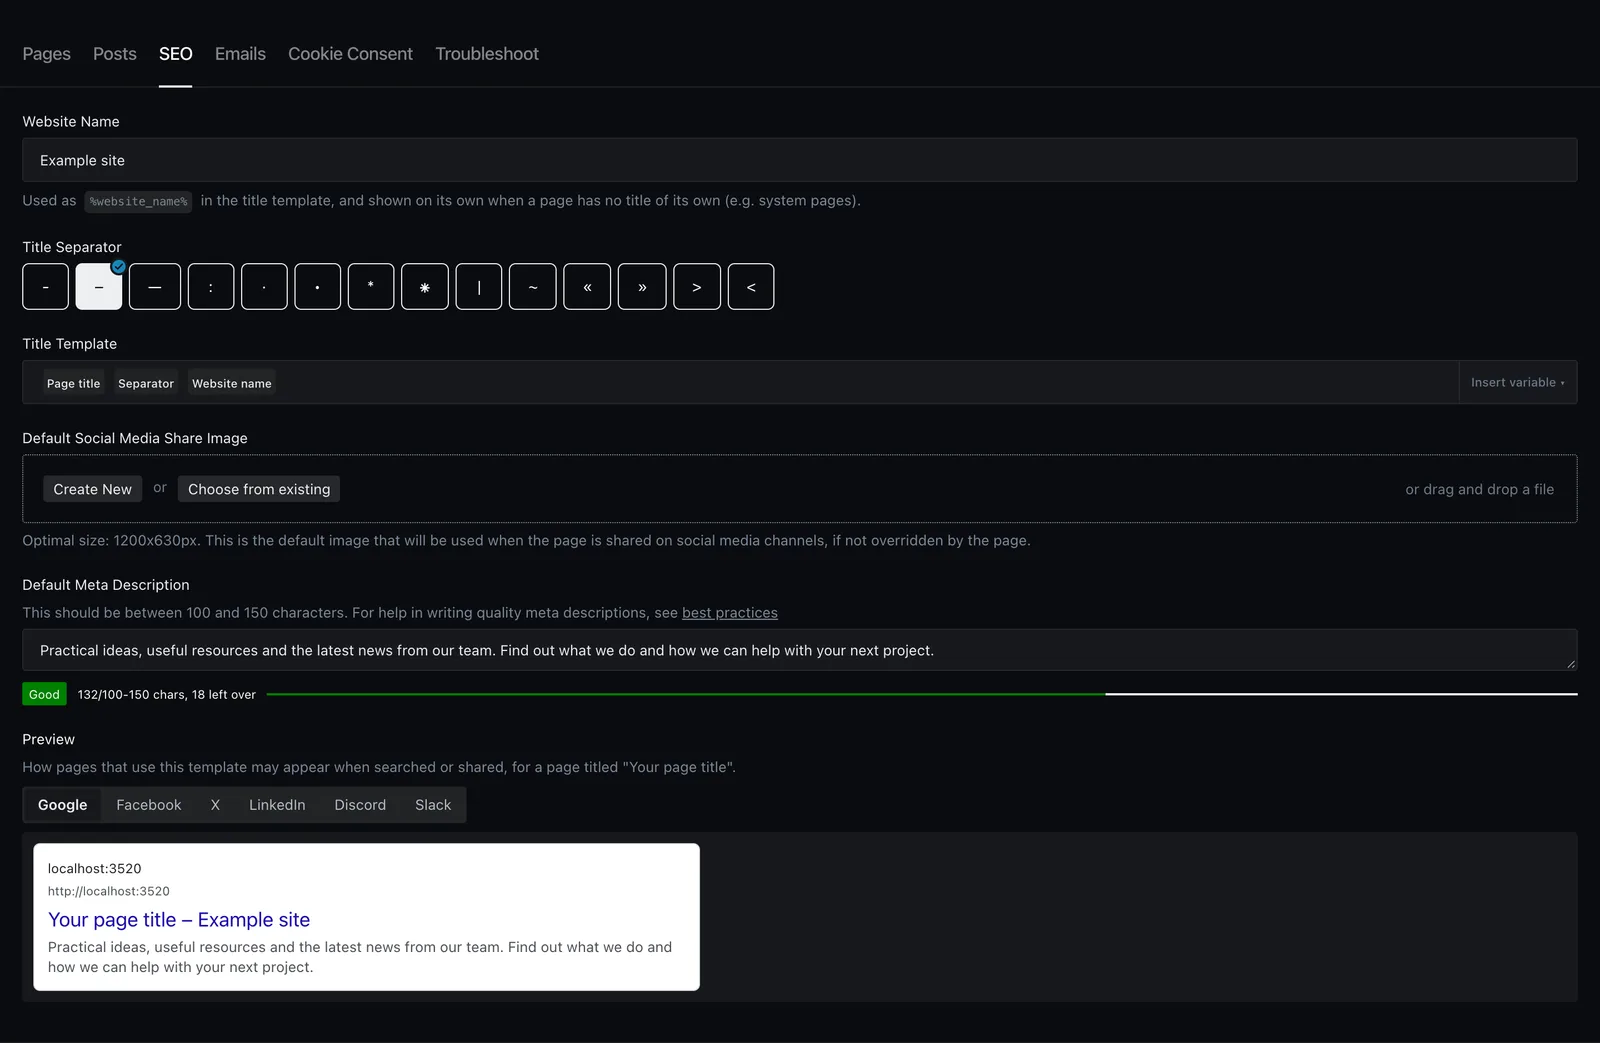This screenshot has width=1600, height=1043.
Task: Choose the tilde title separator
Action: [x=533, y=287]
